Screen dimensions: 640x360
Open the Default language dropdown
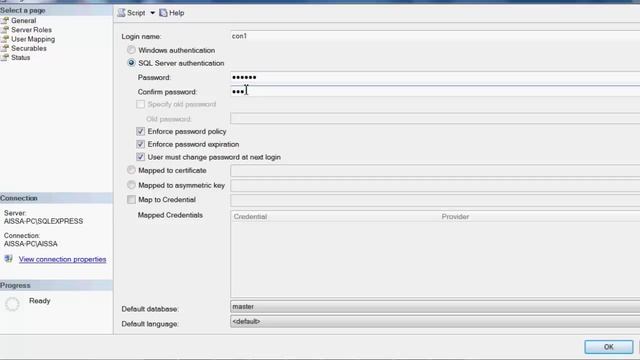(x=435, y=322)
